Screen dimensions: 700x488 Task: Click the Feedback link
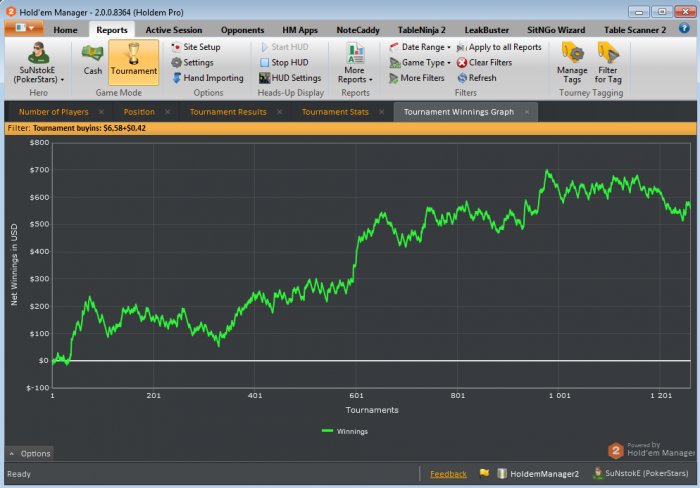(448, 473)
